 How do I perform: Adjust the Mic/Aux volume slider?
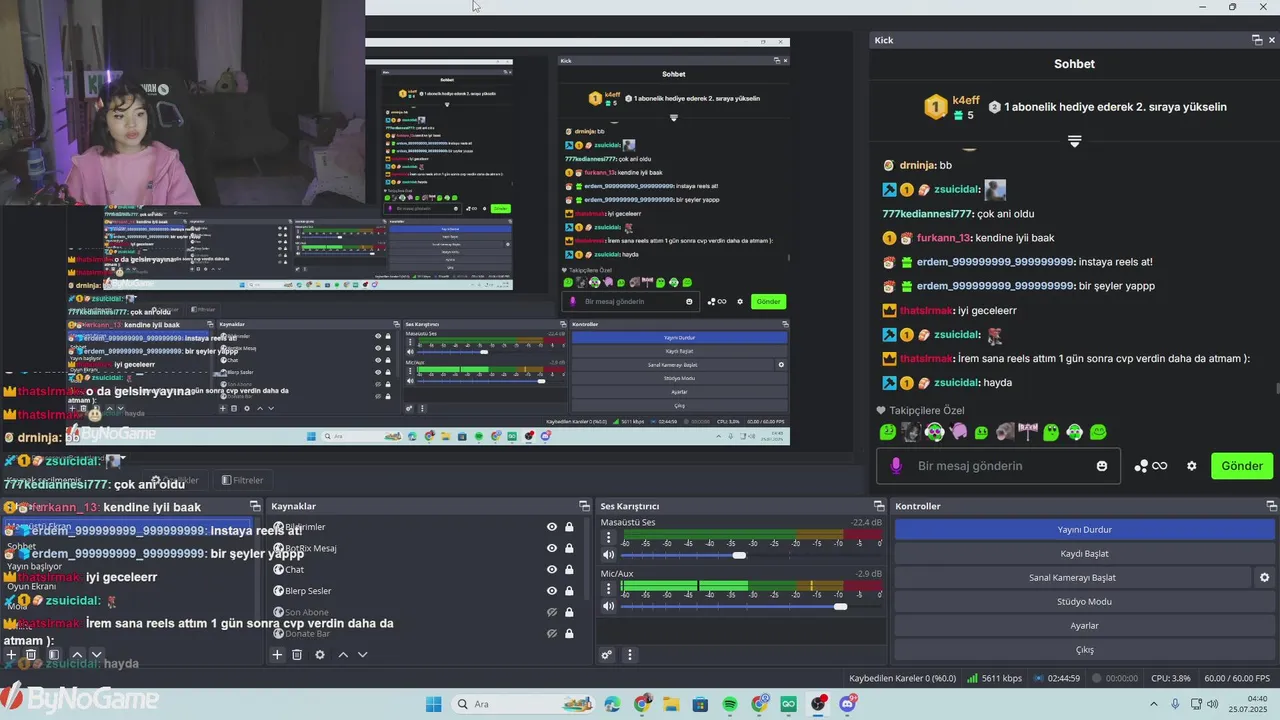(x=840, y=606)
